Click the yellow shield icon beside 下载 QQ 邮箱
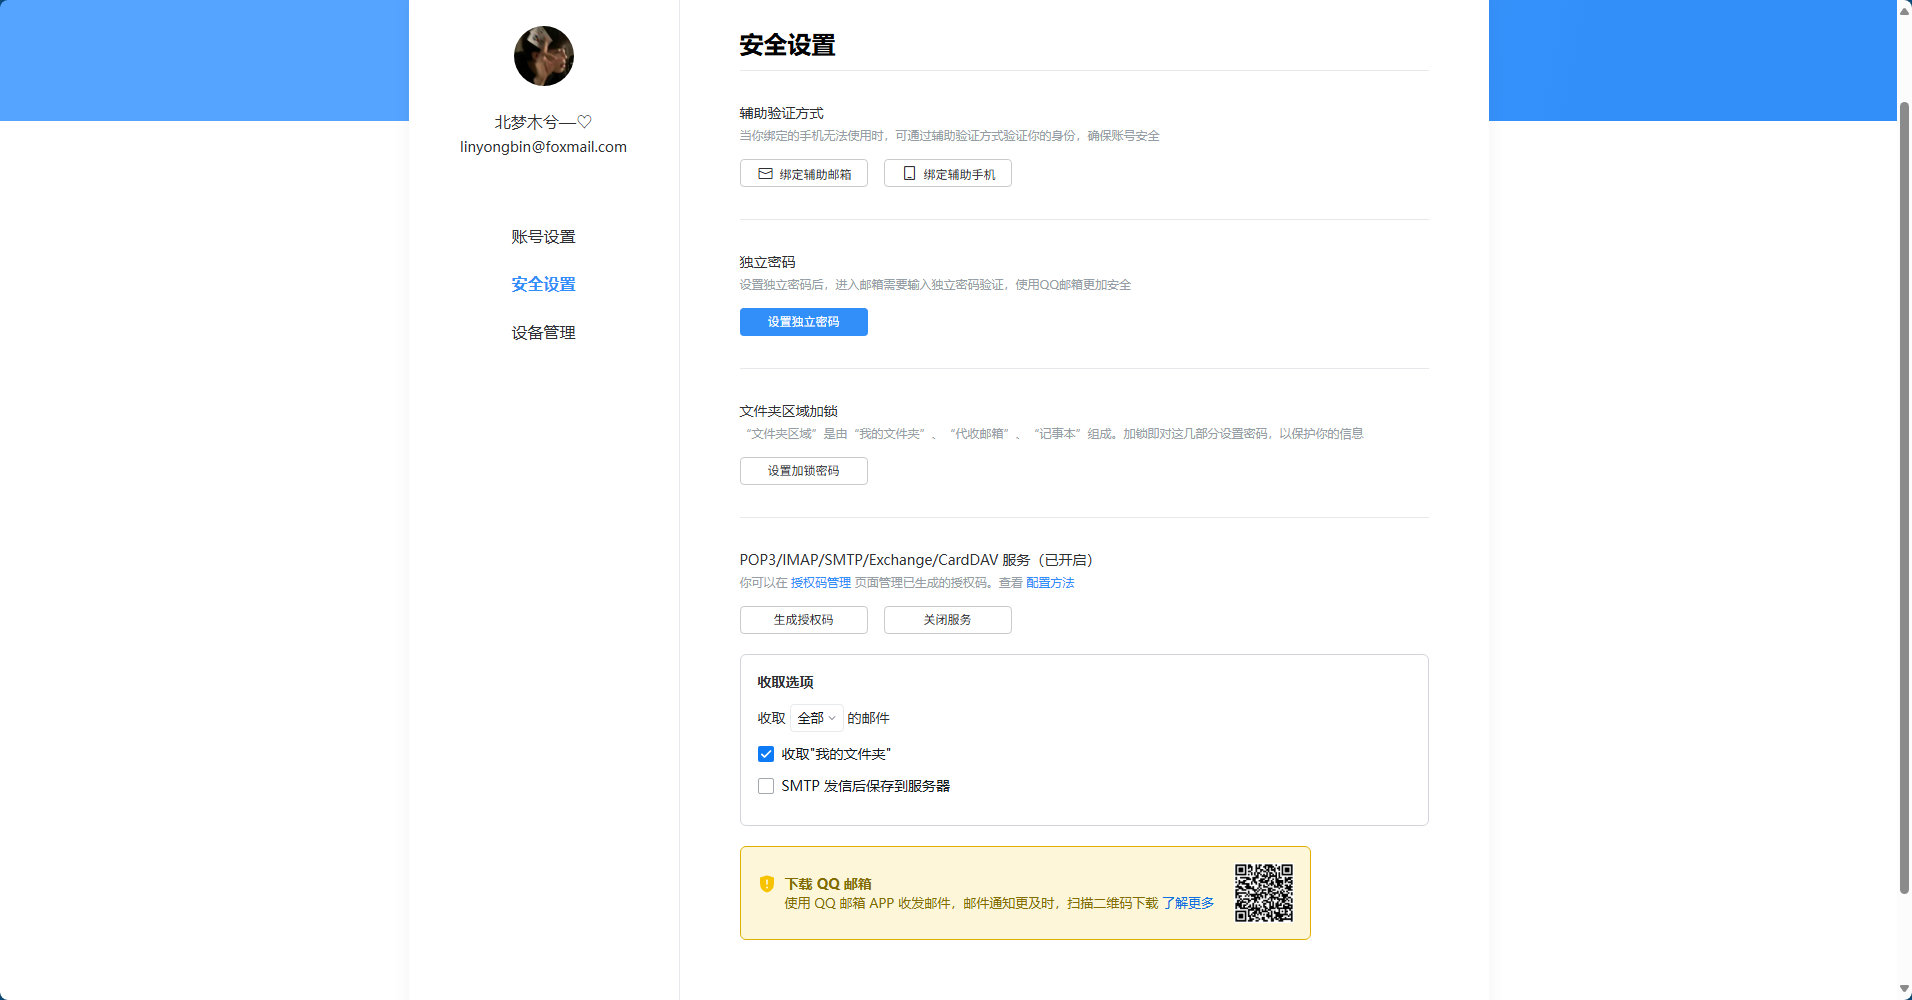 click(x=767, y=884)
